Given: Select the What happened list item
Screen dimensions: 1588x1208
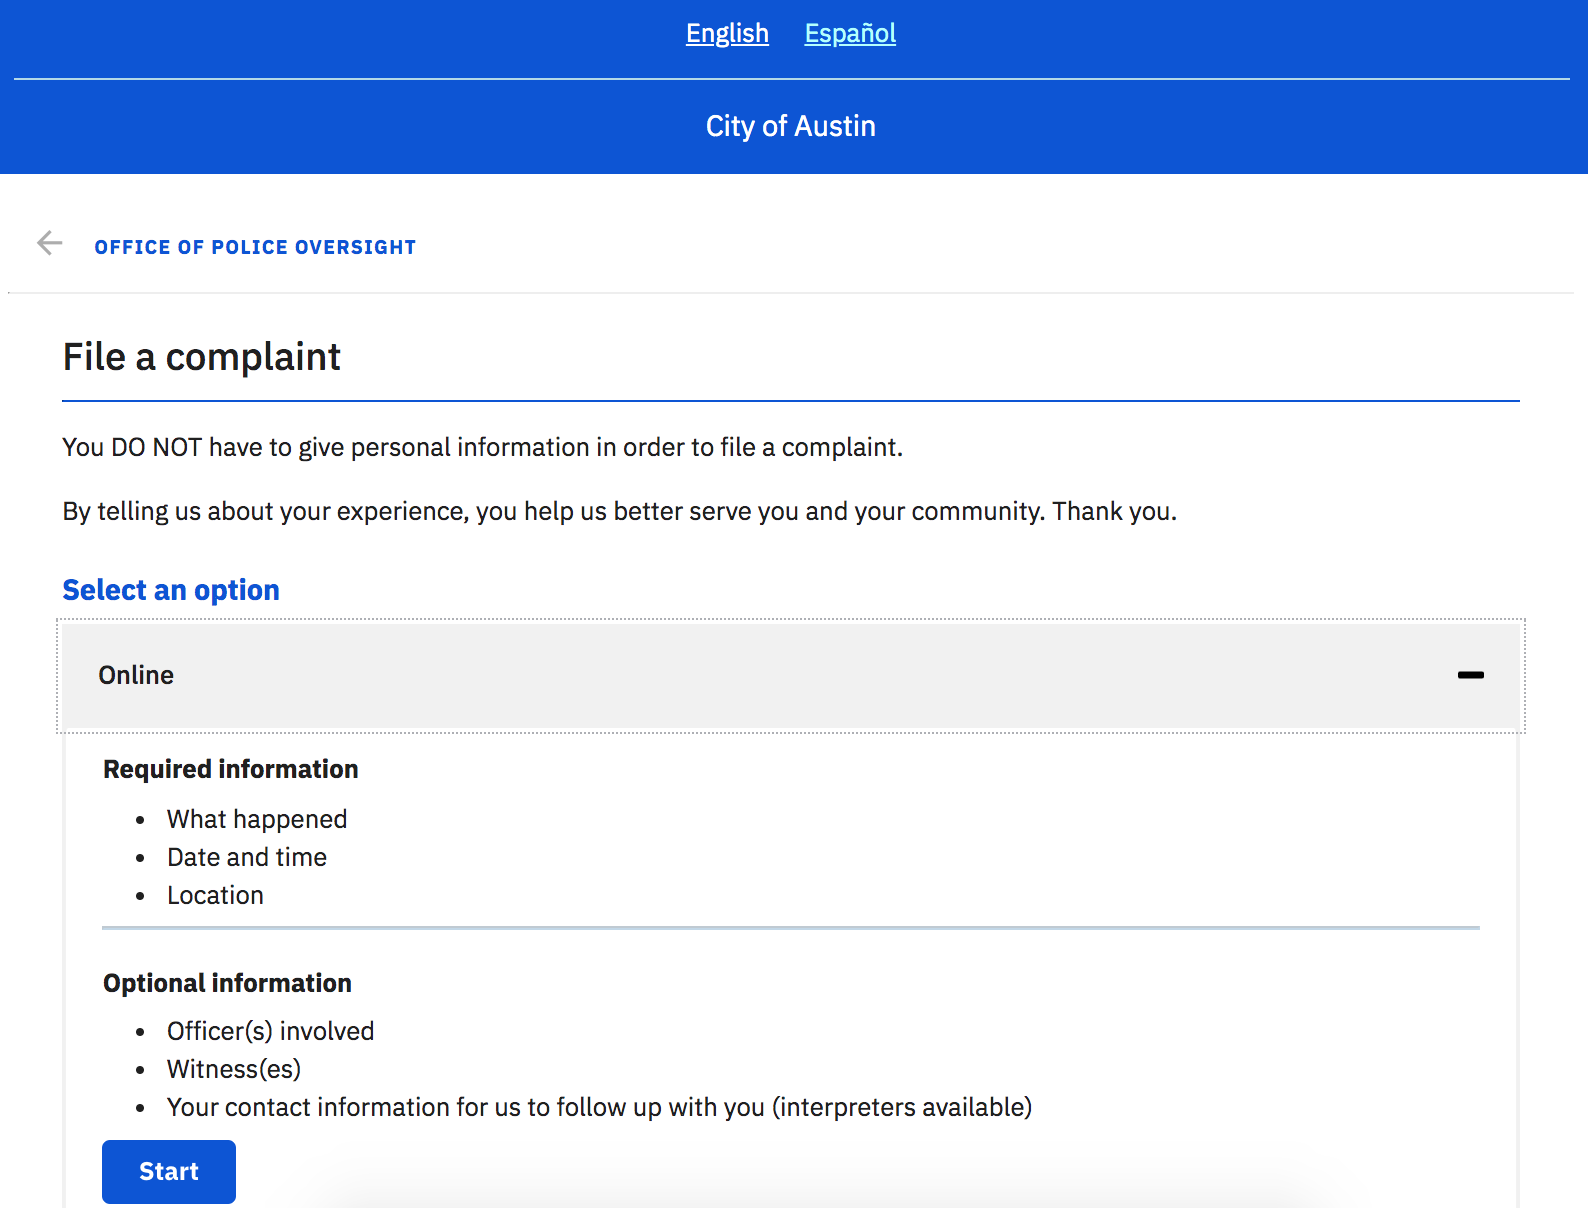Looking at the screenshot, I should click(257, 819).
